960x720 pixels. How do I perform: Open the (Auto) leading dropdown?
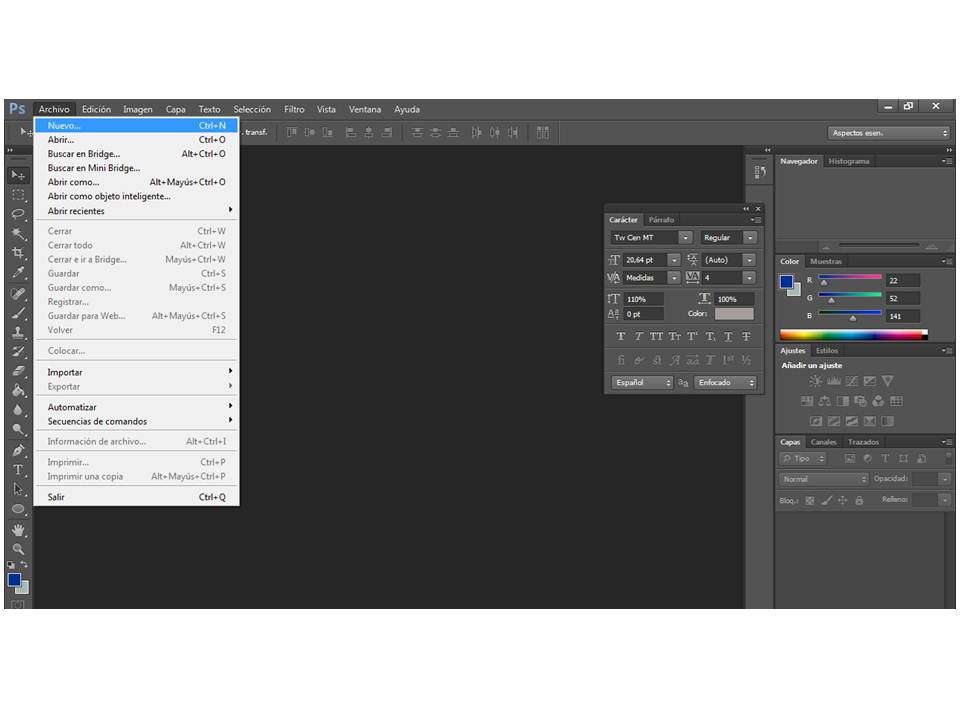coord(749,260)
